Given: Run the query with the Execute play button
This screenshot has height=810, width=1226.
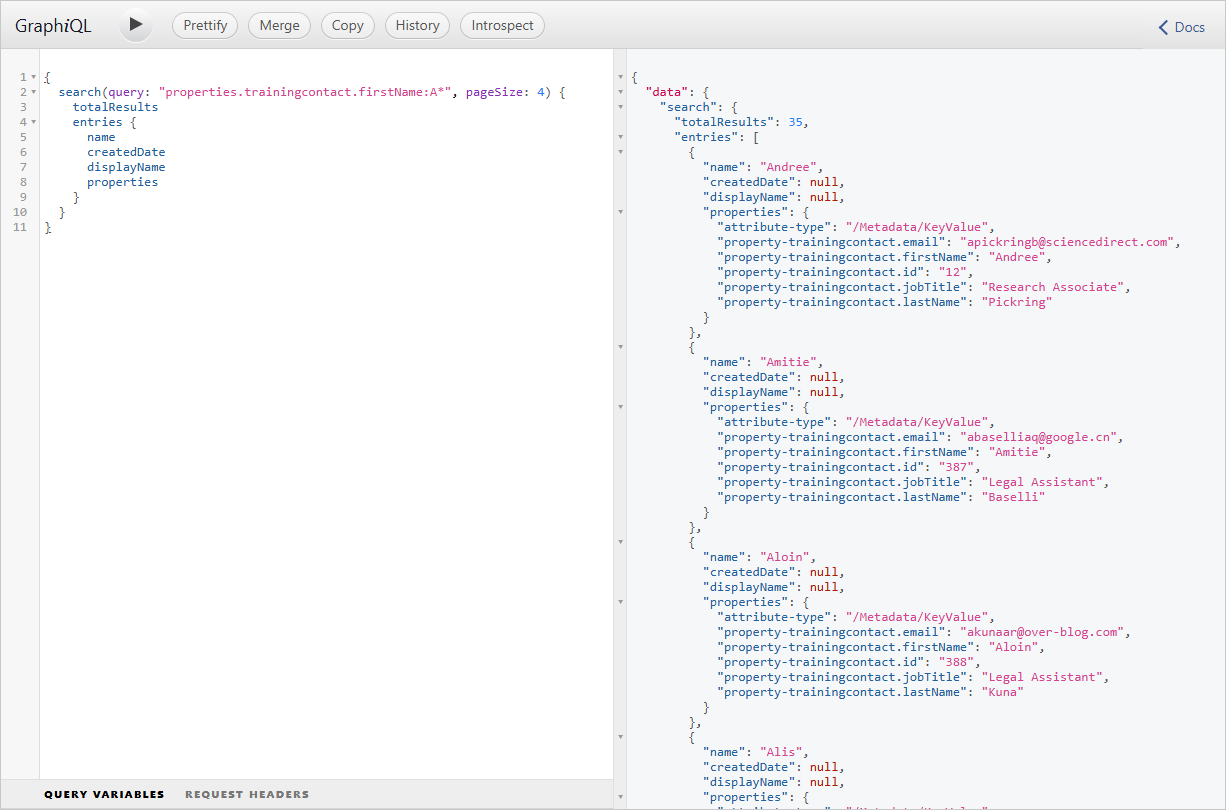Looking at the screenshot, I should [x=136, y=25].
